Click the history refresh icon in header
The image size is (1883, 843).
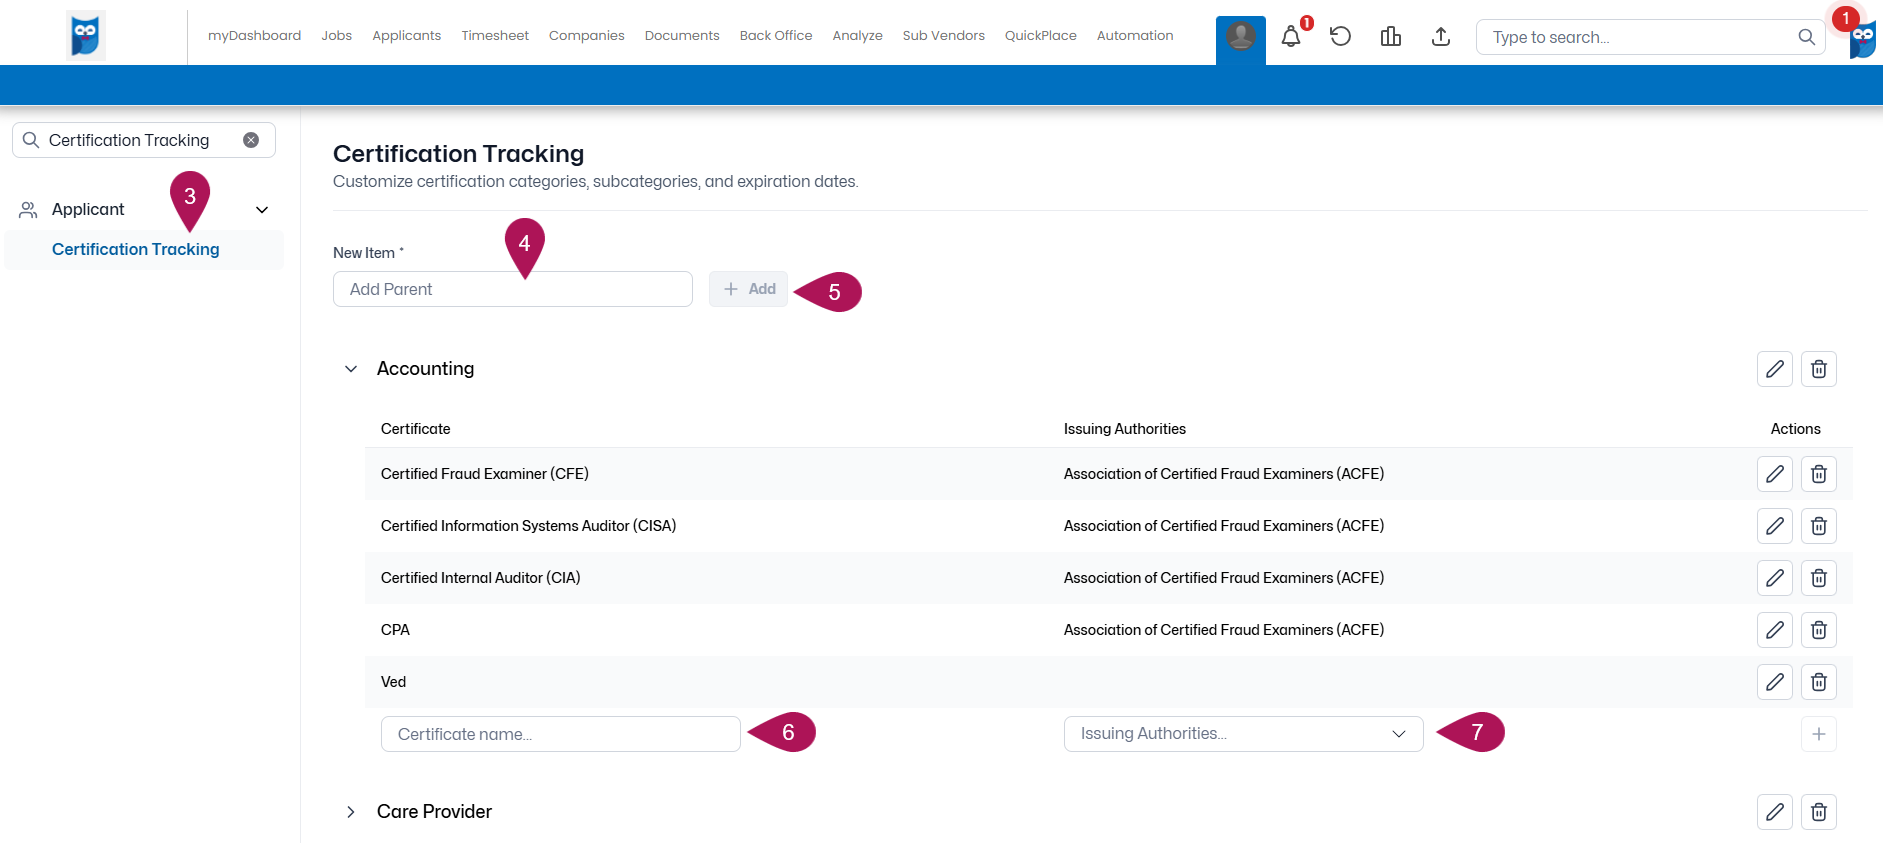(x=1340, y=37)
